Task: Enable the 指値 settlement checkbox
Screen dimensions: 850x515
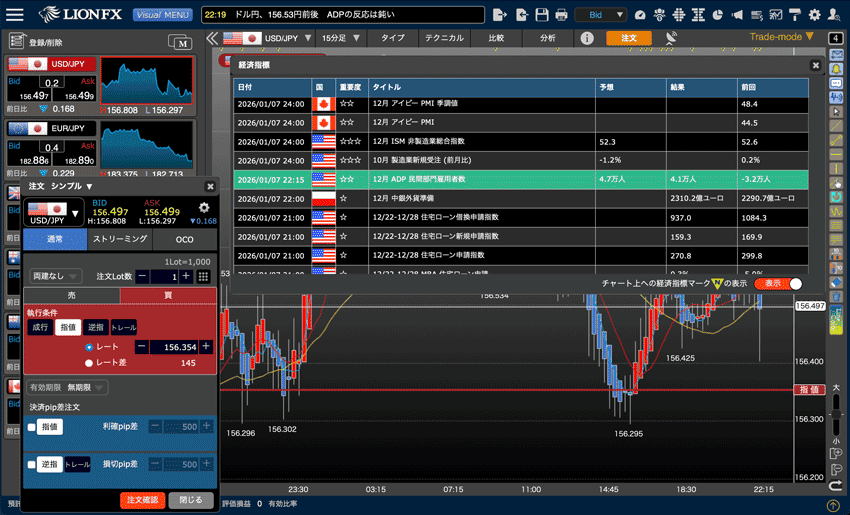Action: tap(31, 427)
